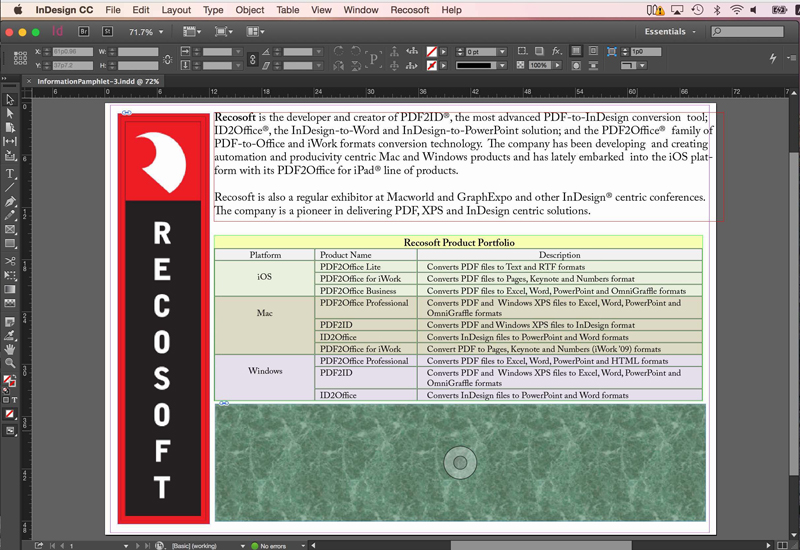This screenshot has height=550, width=800.
Task: Click the fx effects icon
Action: pos(557,51)
